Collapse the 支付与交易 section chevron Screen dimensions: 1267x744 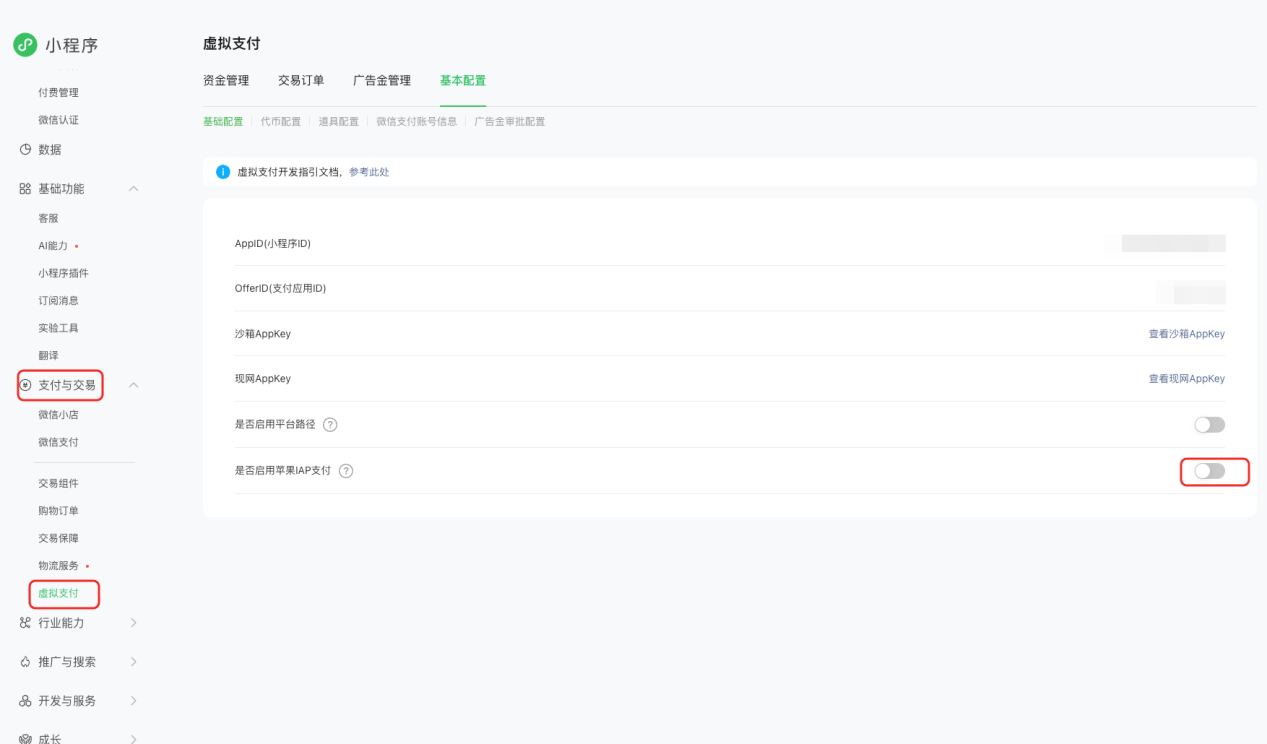pos(134,385)
